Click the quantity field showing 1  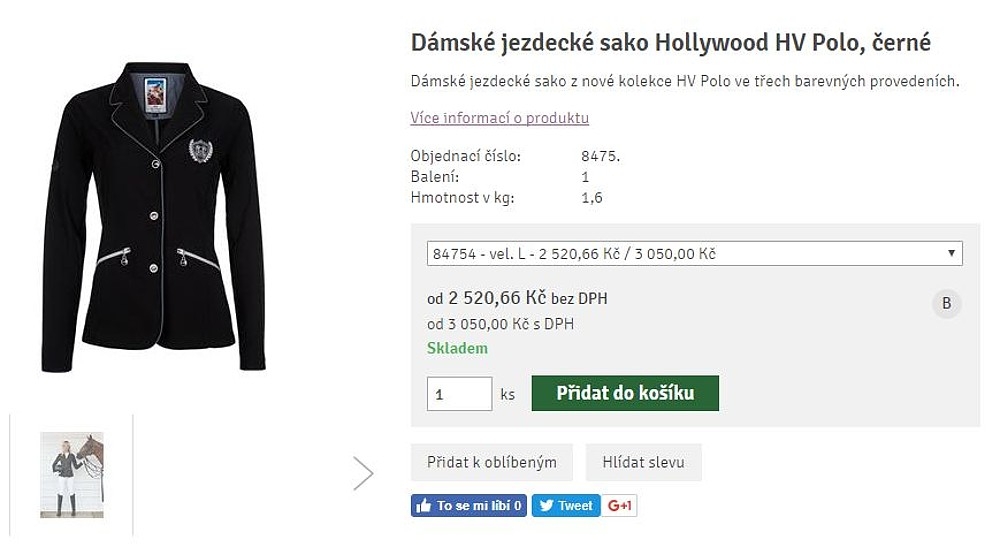tap(459, 394)
